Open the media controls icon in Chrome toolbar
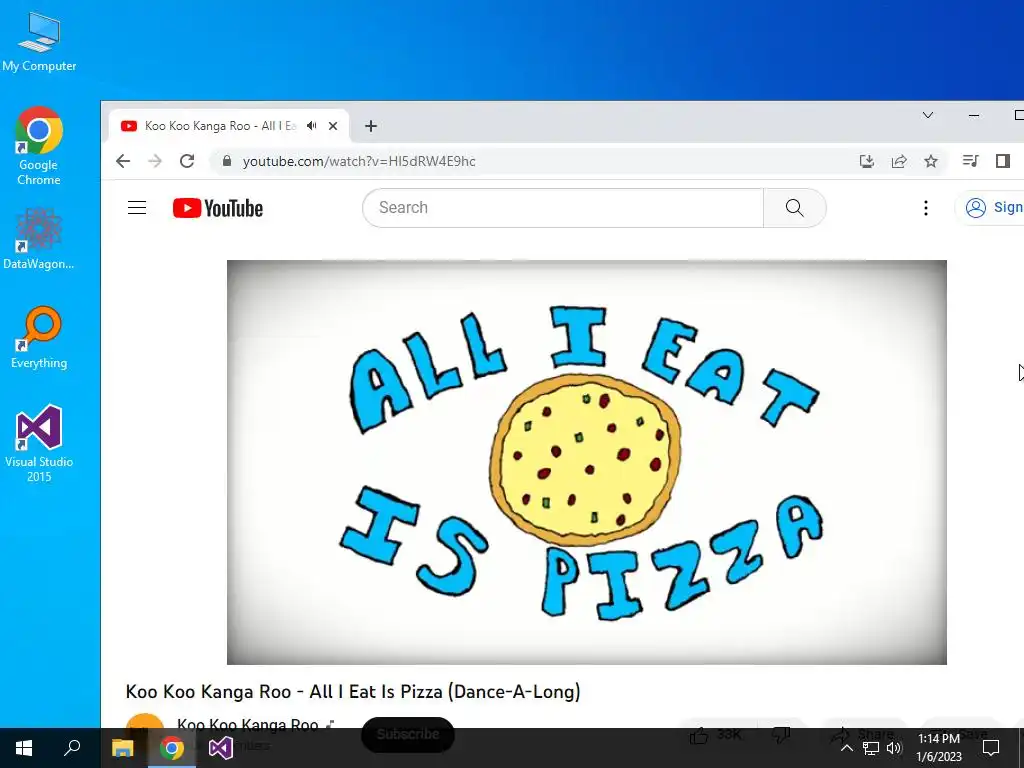This screenshot has width=1024, height=768. click(970, 161)
